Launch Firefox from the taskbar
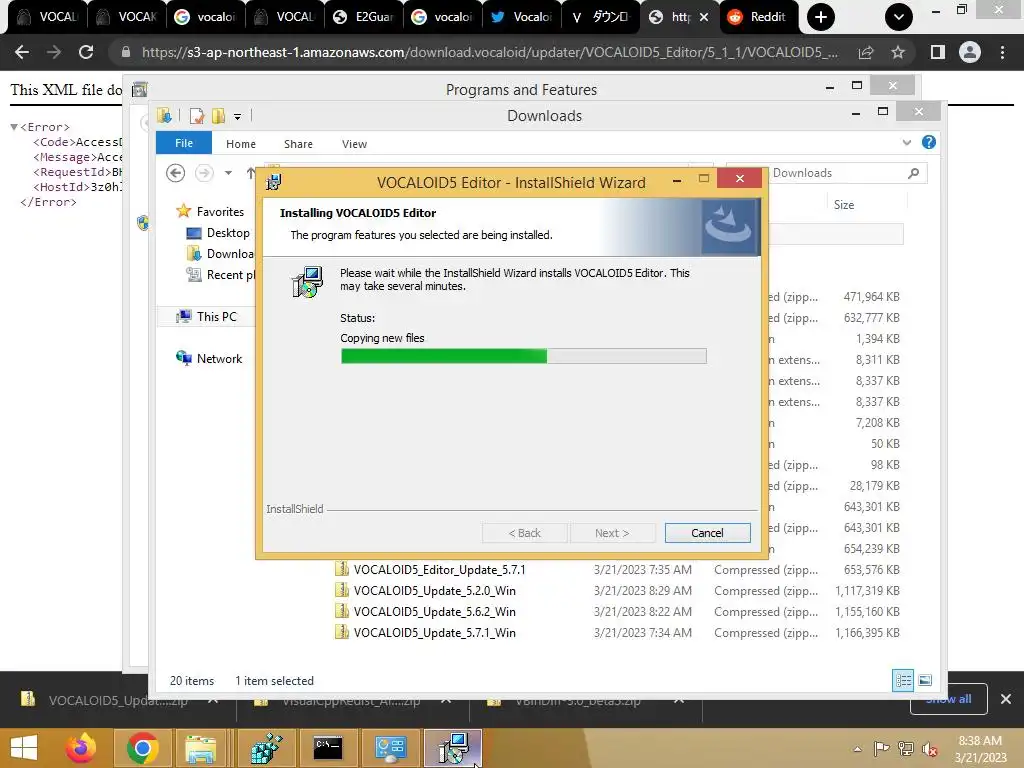This screenshot has width=1024, height=768. tap(82, 748)
